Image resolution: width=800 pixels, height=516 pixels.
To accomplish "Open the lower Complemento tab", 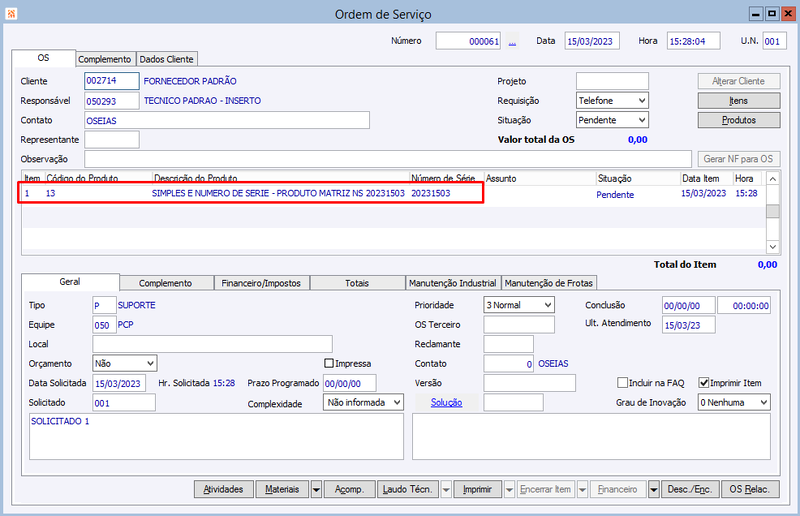I will [x=165, y=283].
